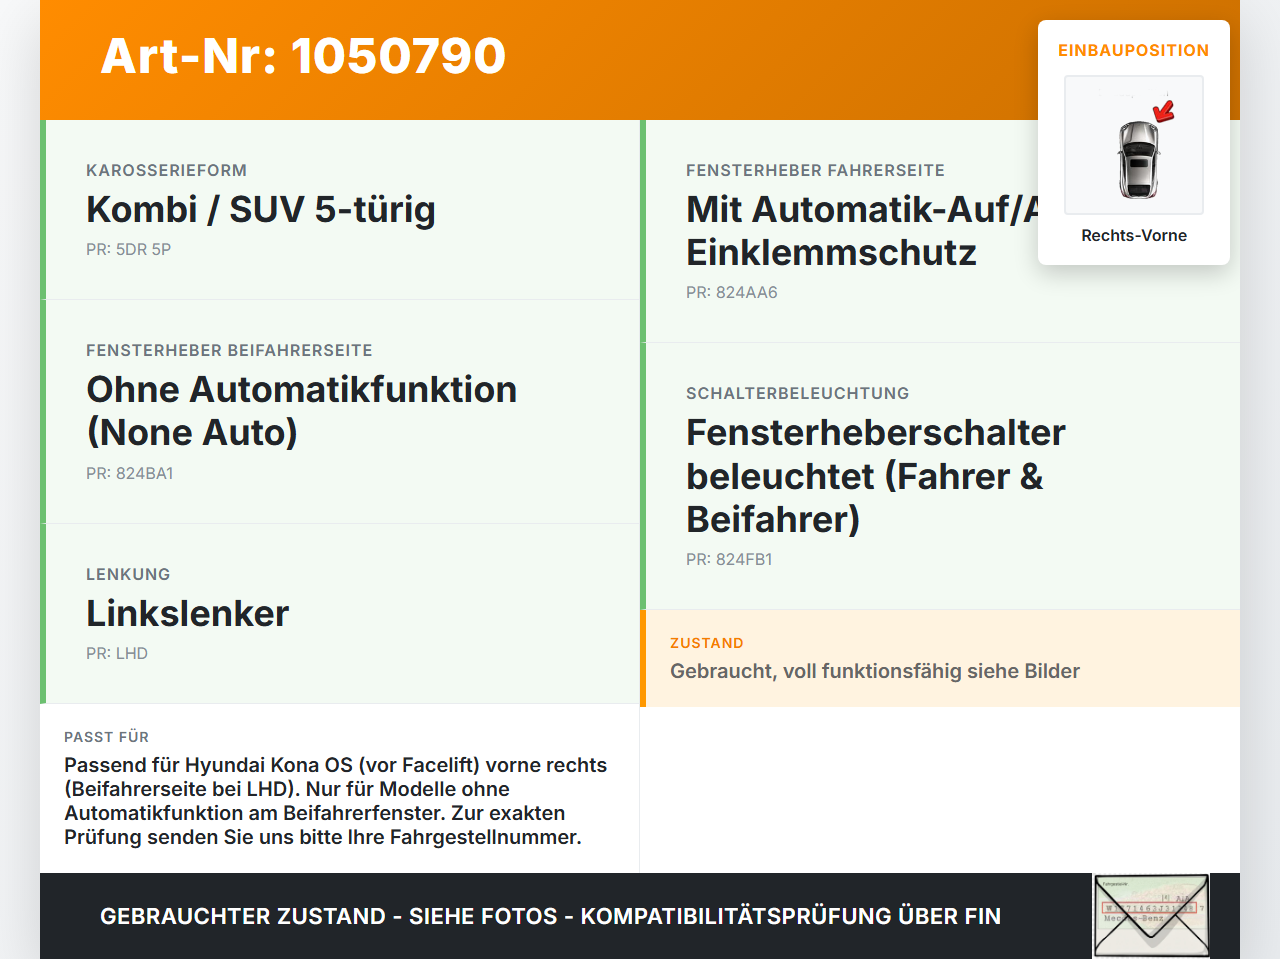Click the PR: 824FB1 code
Viewport: 1280px width, 959px height.
tap(729, 559)
